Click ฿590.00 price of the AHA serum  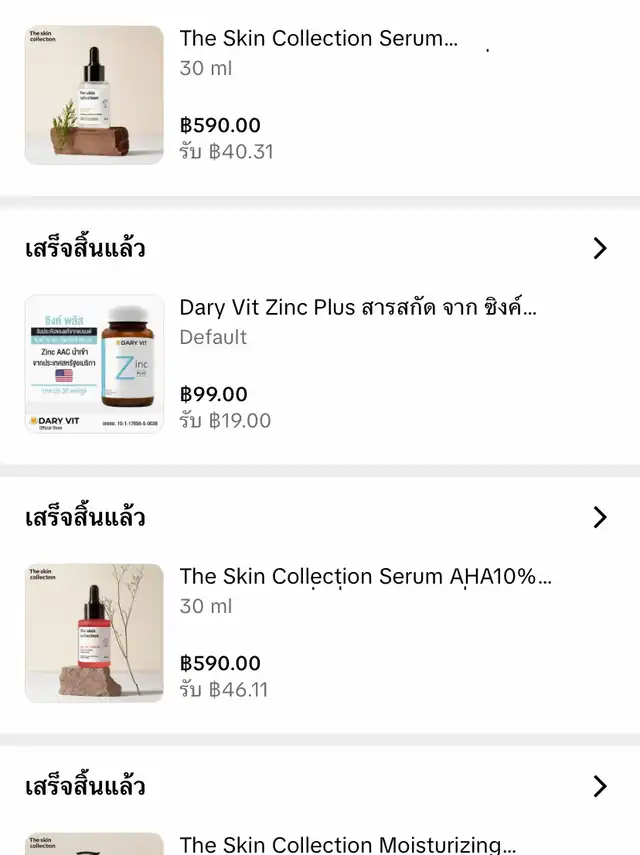click(x=220, y=663)
